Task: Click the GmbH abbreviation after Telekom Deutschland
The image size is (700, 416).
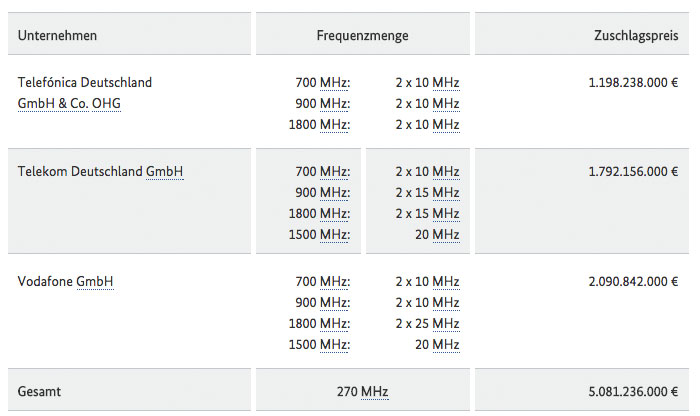Action: [x=164, y=171]
